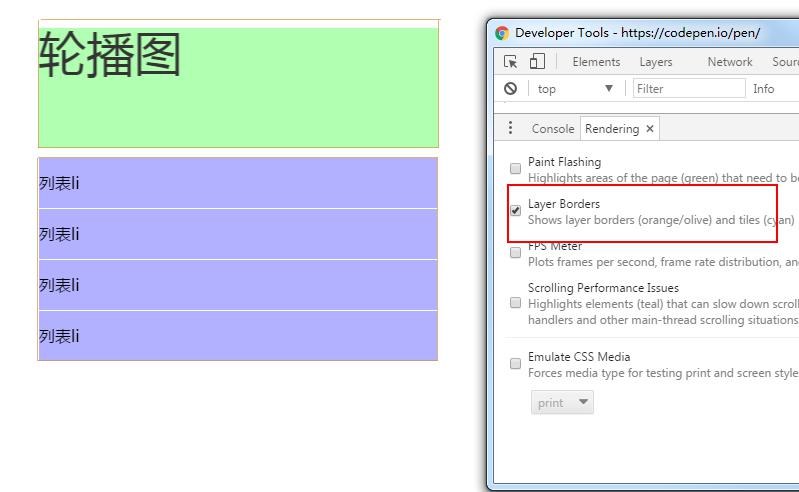Click the clear console icon
799x492 pixels.
point(510,89)
